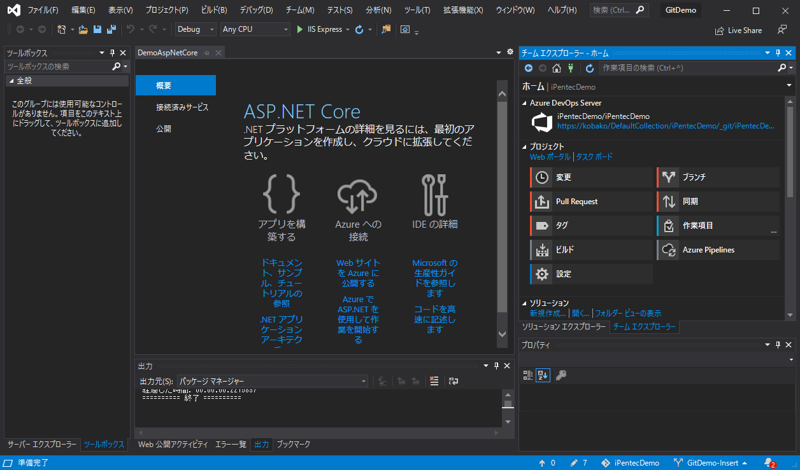
Task: Click the Manage Connections plug icon
Action: [571, 68]
